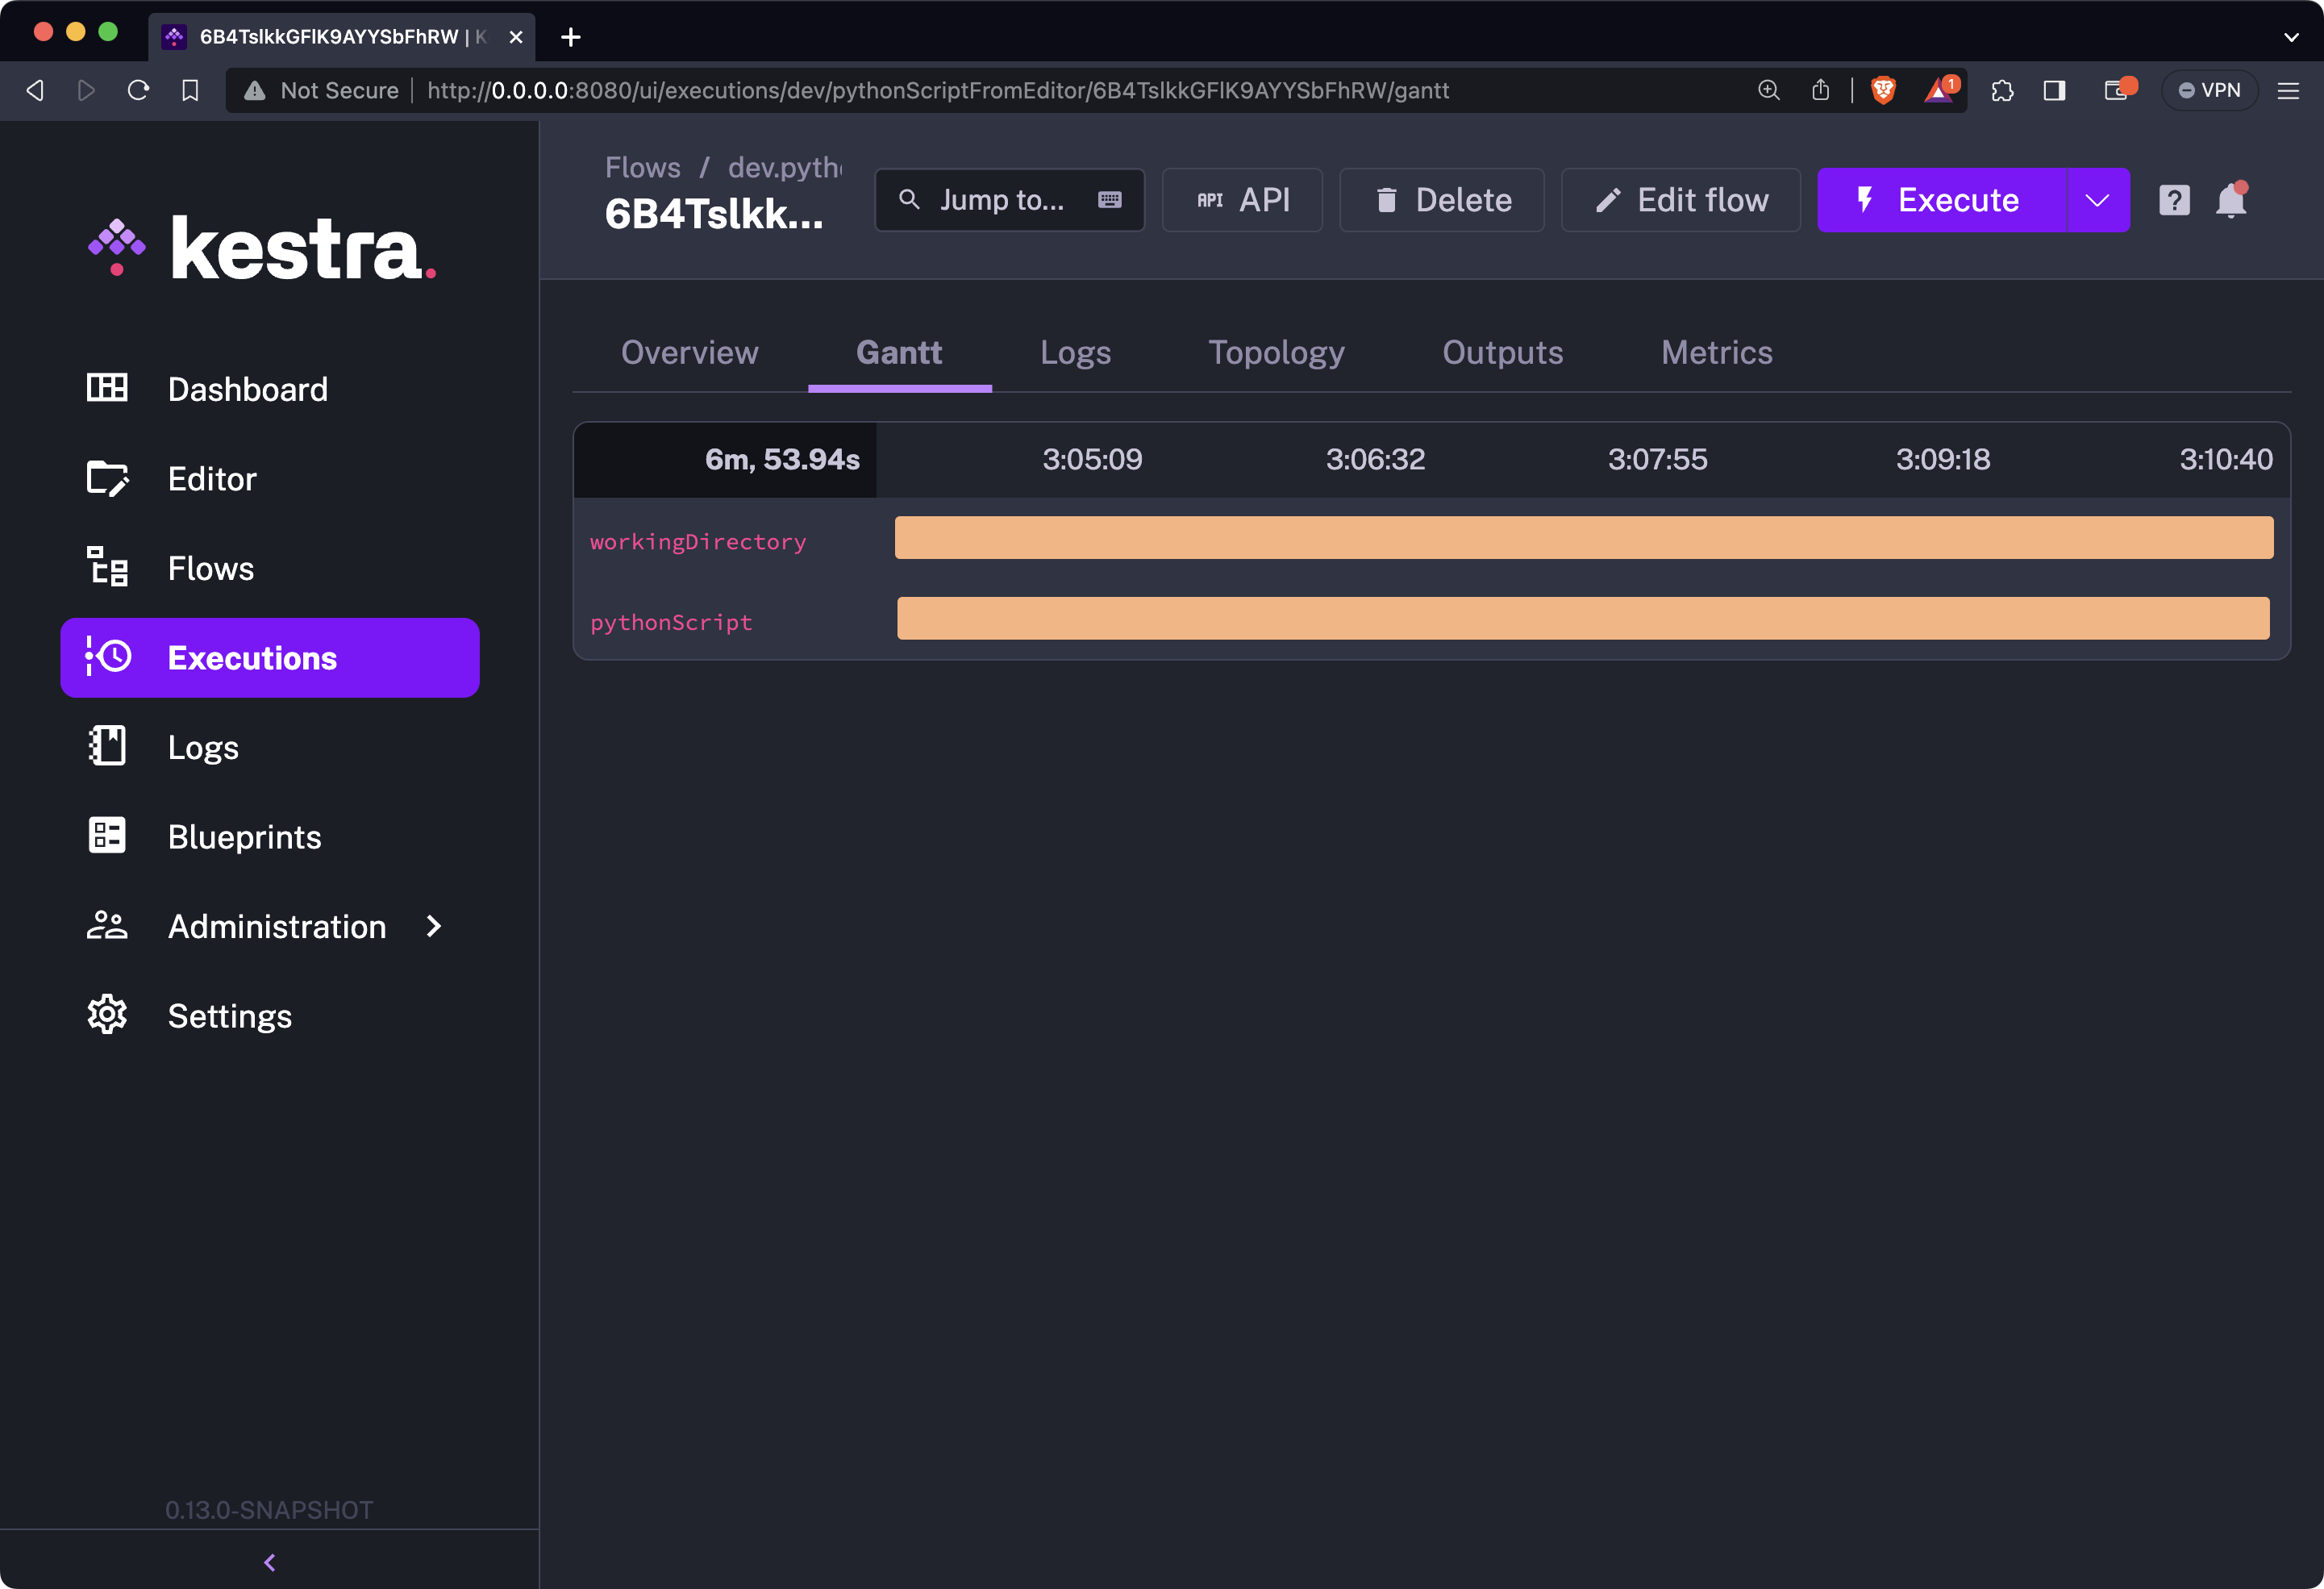2324x1589 pixels.
Task: Click the notifications bell icon
Action: [2231, 200]
